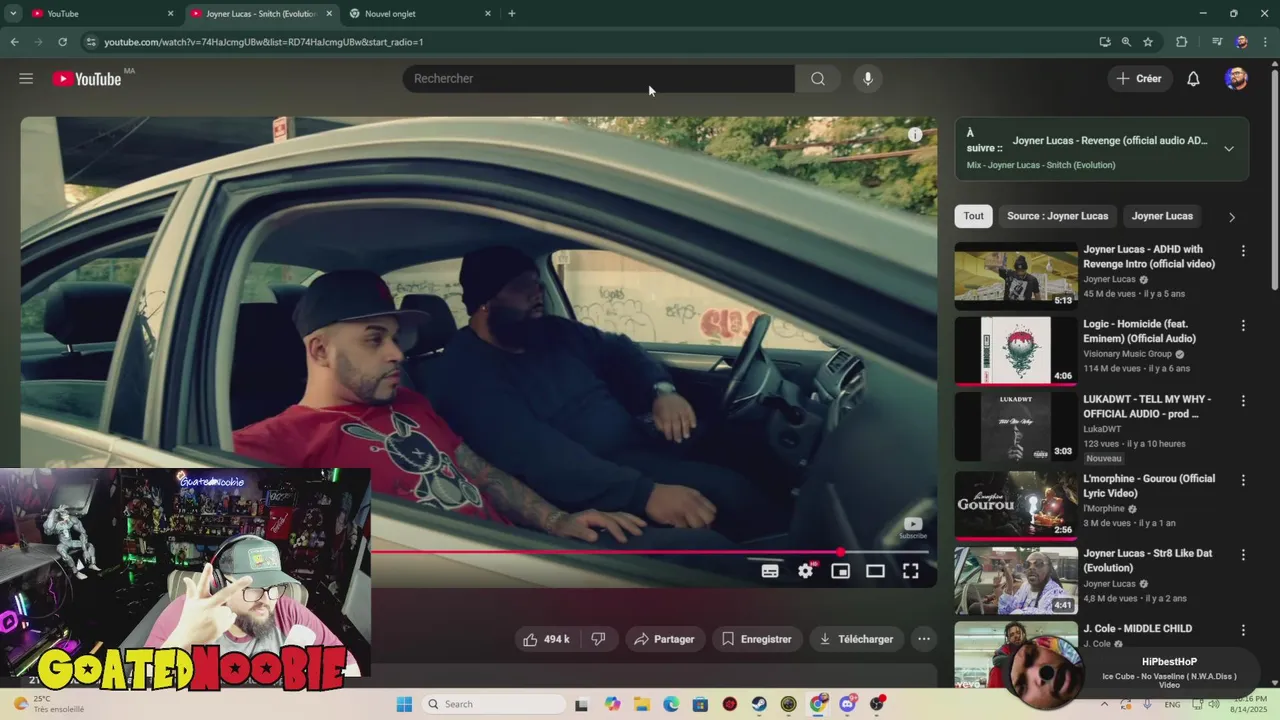The width and height of the screenshot is (1280, 720).
Task: Open the Joyner Lucas channel link under ADHD
Action: [1109, 279]
